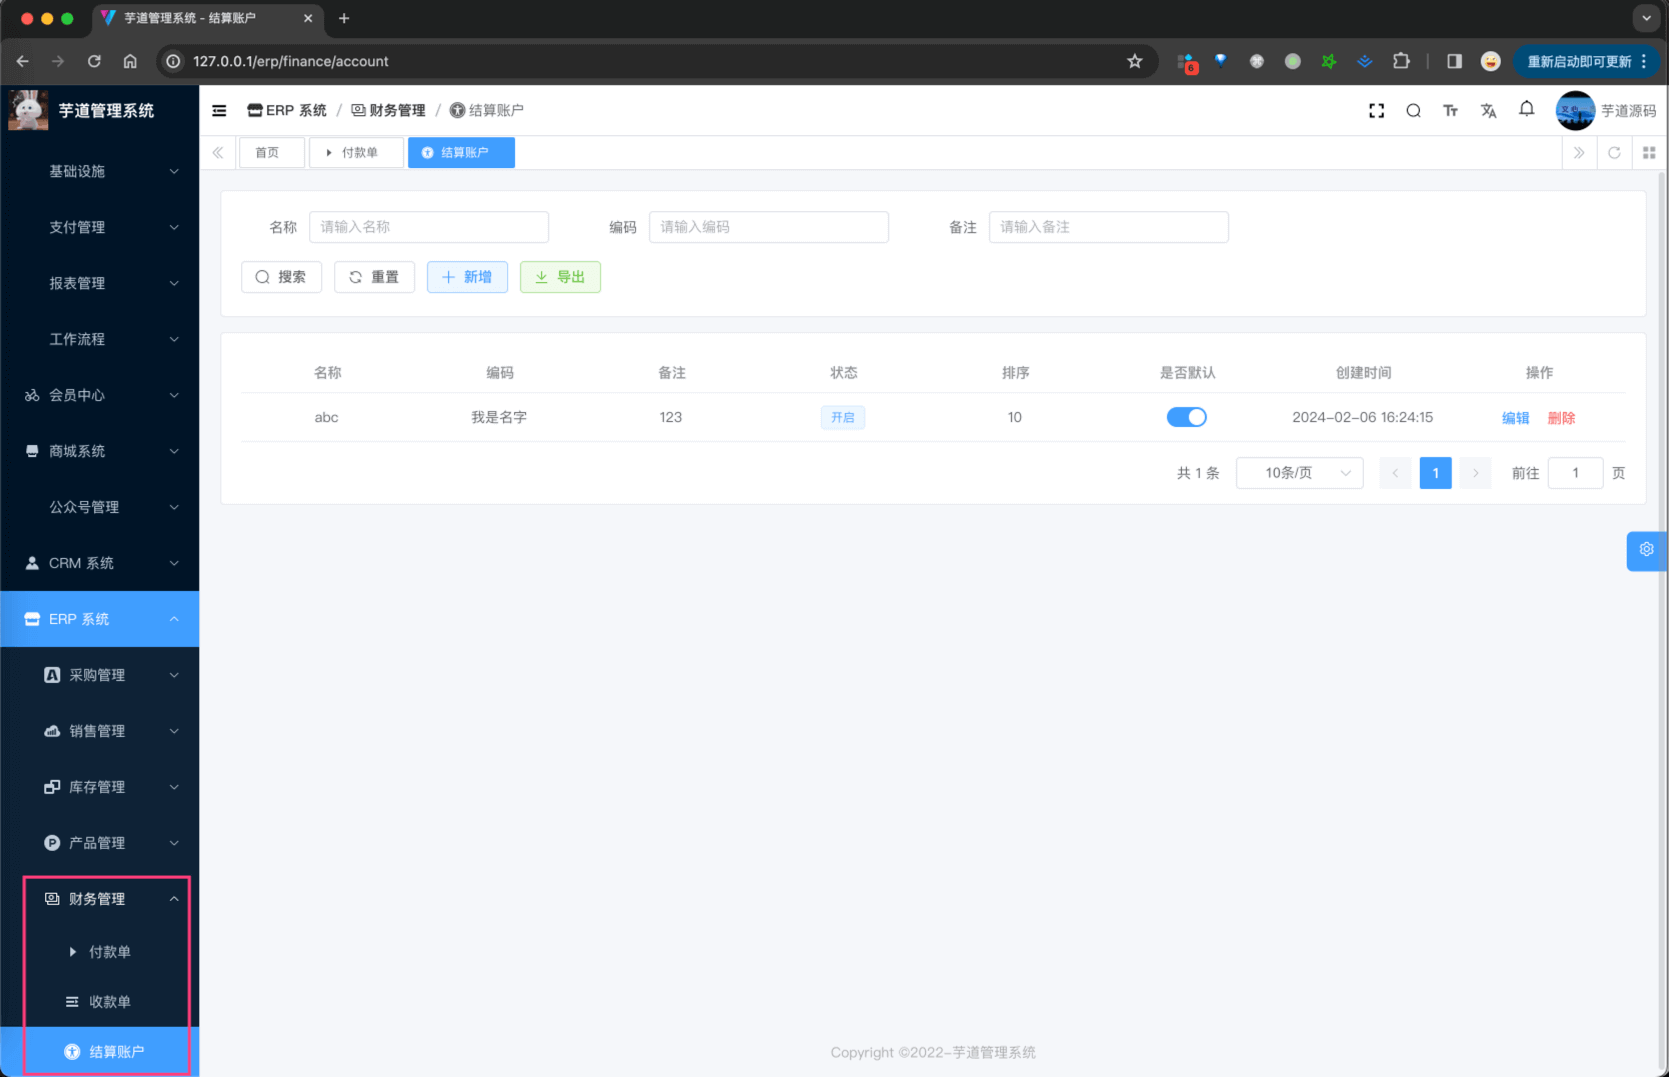This screenshot has height=1077, width=1669.
Task: Open the 10条/页 page size dropdown
Action: coord(1299,473)
